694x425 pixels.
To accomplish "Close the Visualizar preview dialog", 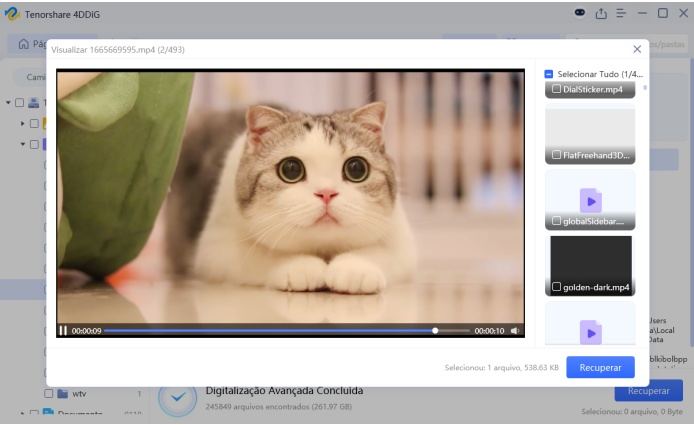I will pos(637,49).
